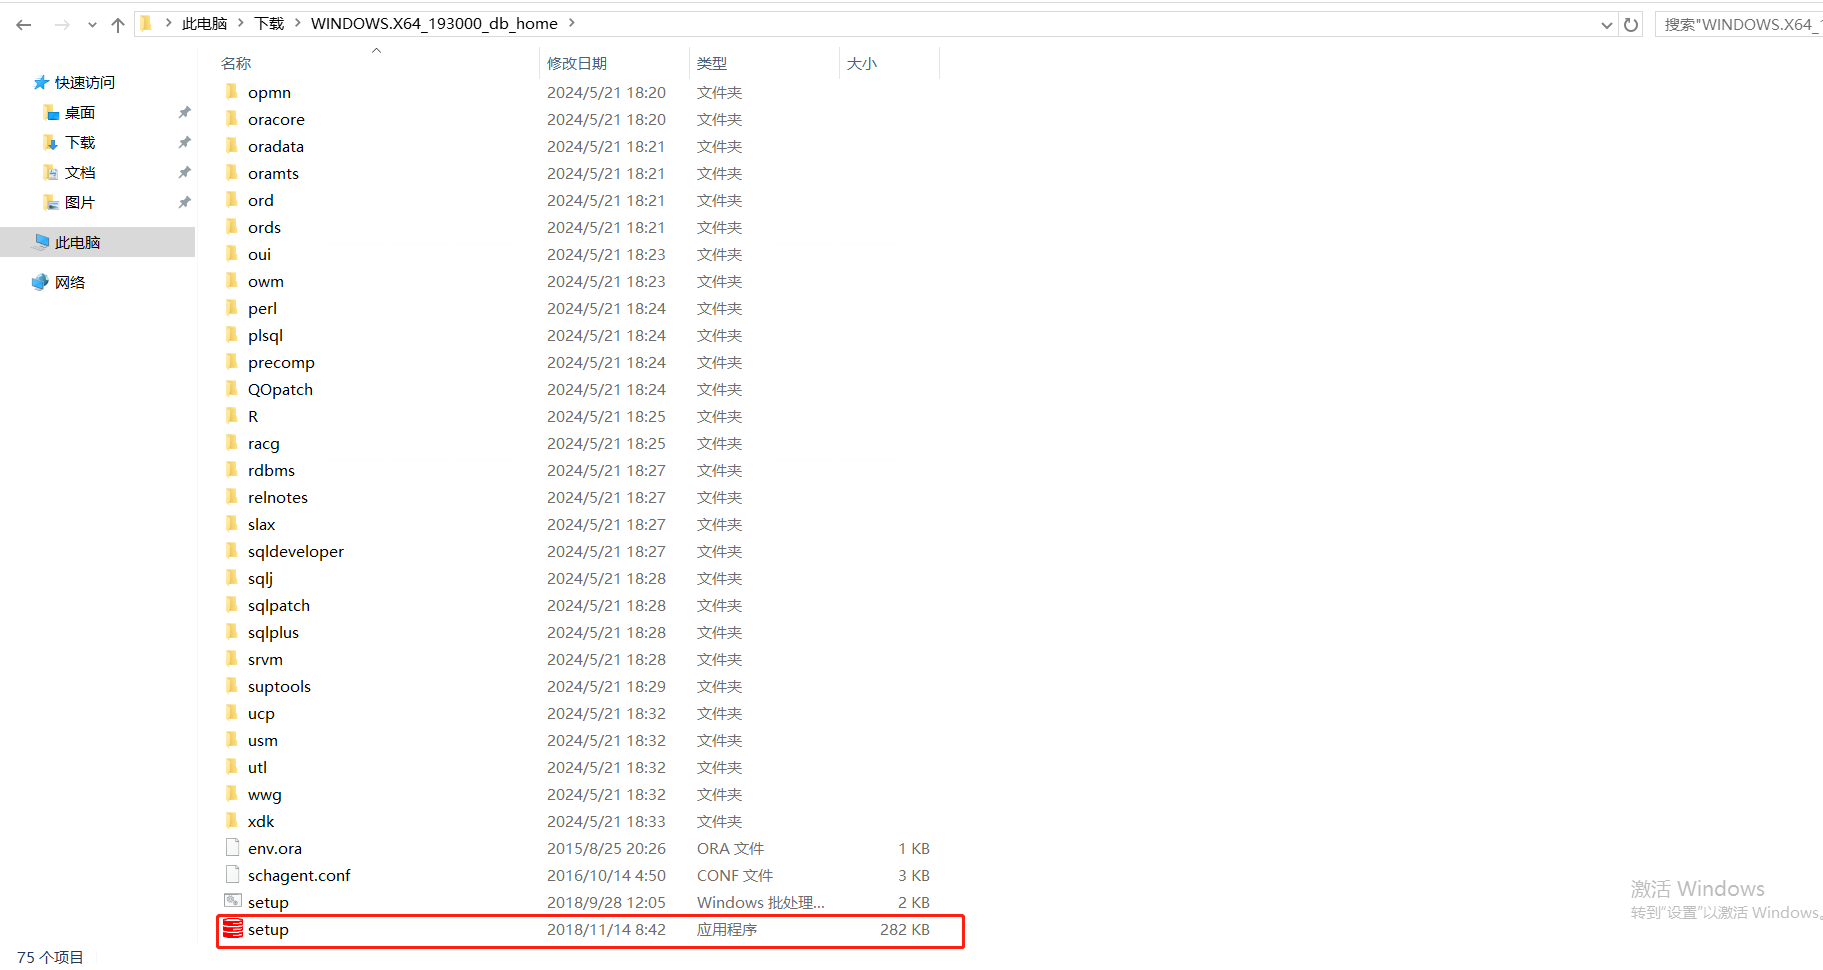Select the srvm folder name
Viewport: 1823px width, 970px height.
click(x=265, y=659)
